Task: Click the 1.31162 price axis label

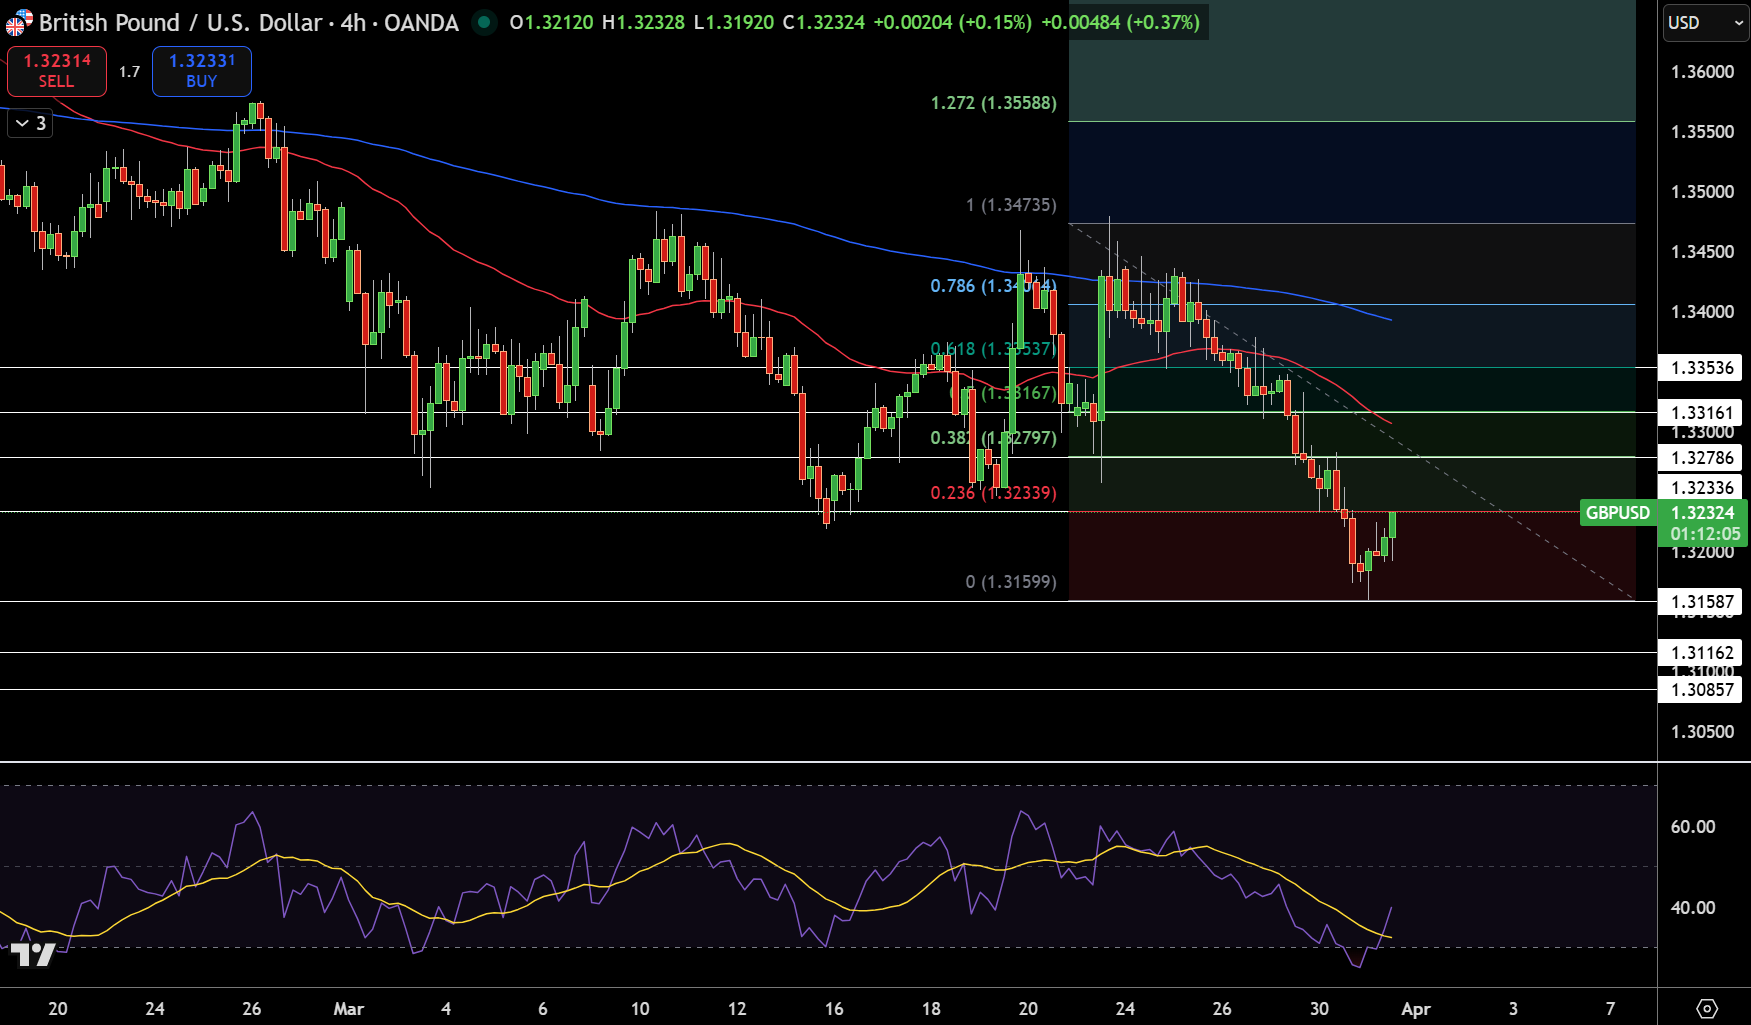Action: coord(1700,653)
